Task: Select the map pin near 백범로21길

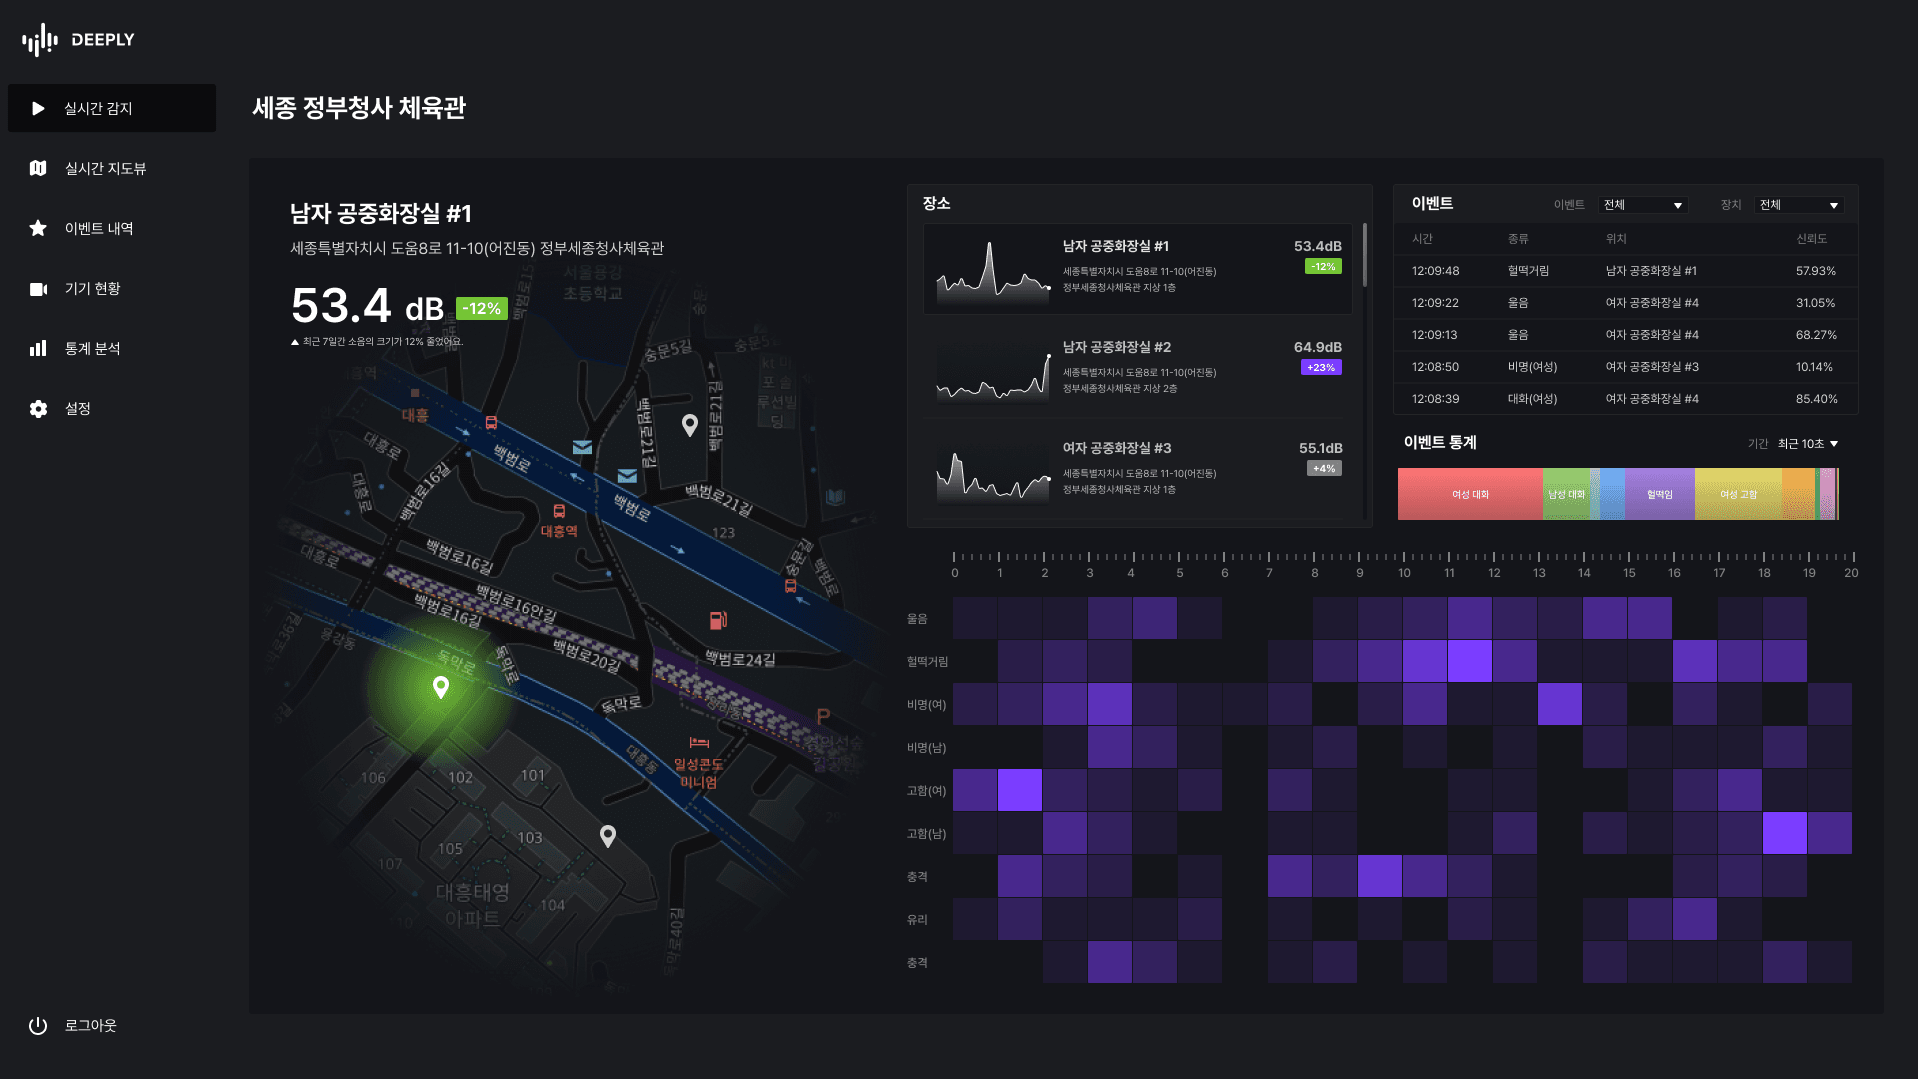Action: [x=689, y=425]
